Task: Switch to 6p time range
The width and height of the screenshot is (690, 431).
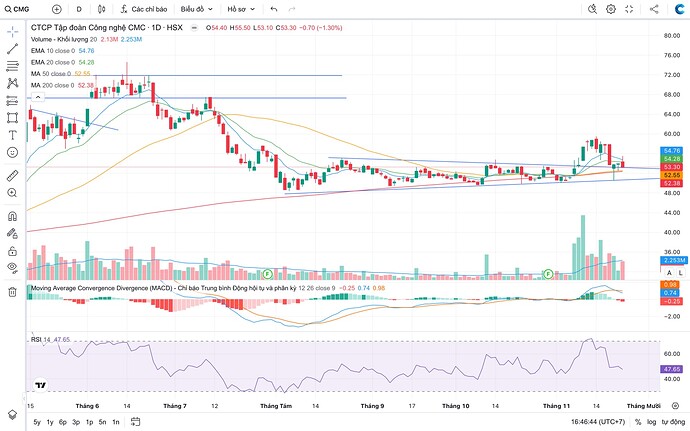Action: tap(63, 422)
